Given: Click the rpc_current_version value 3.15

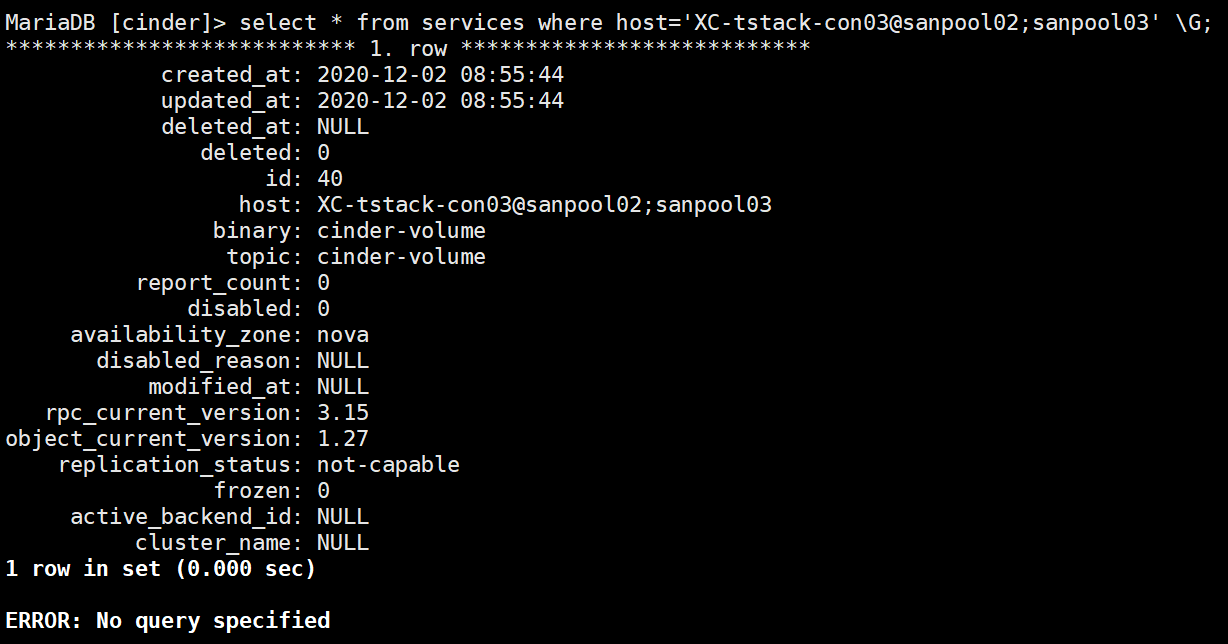Looking at the screenshot, I should click(x=343, y=413).
